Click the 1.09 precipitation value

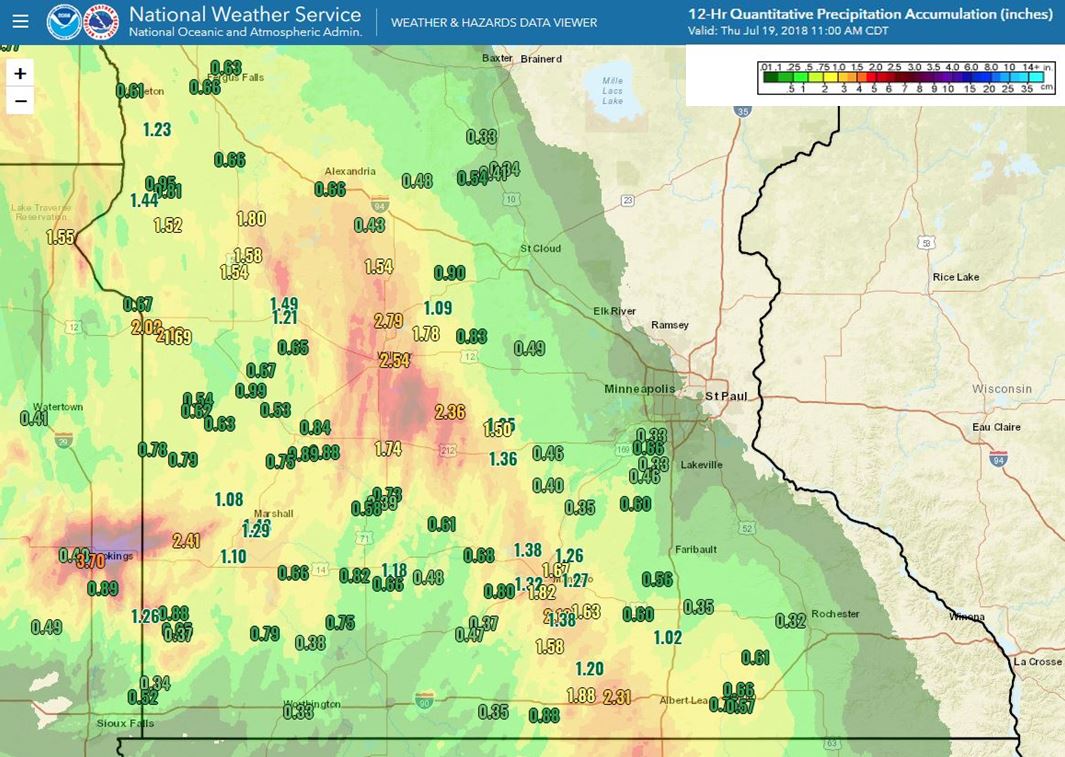437,308
